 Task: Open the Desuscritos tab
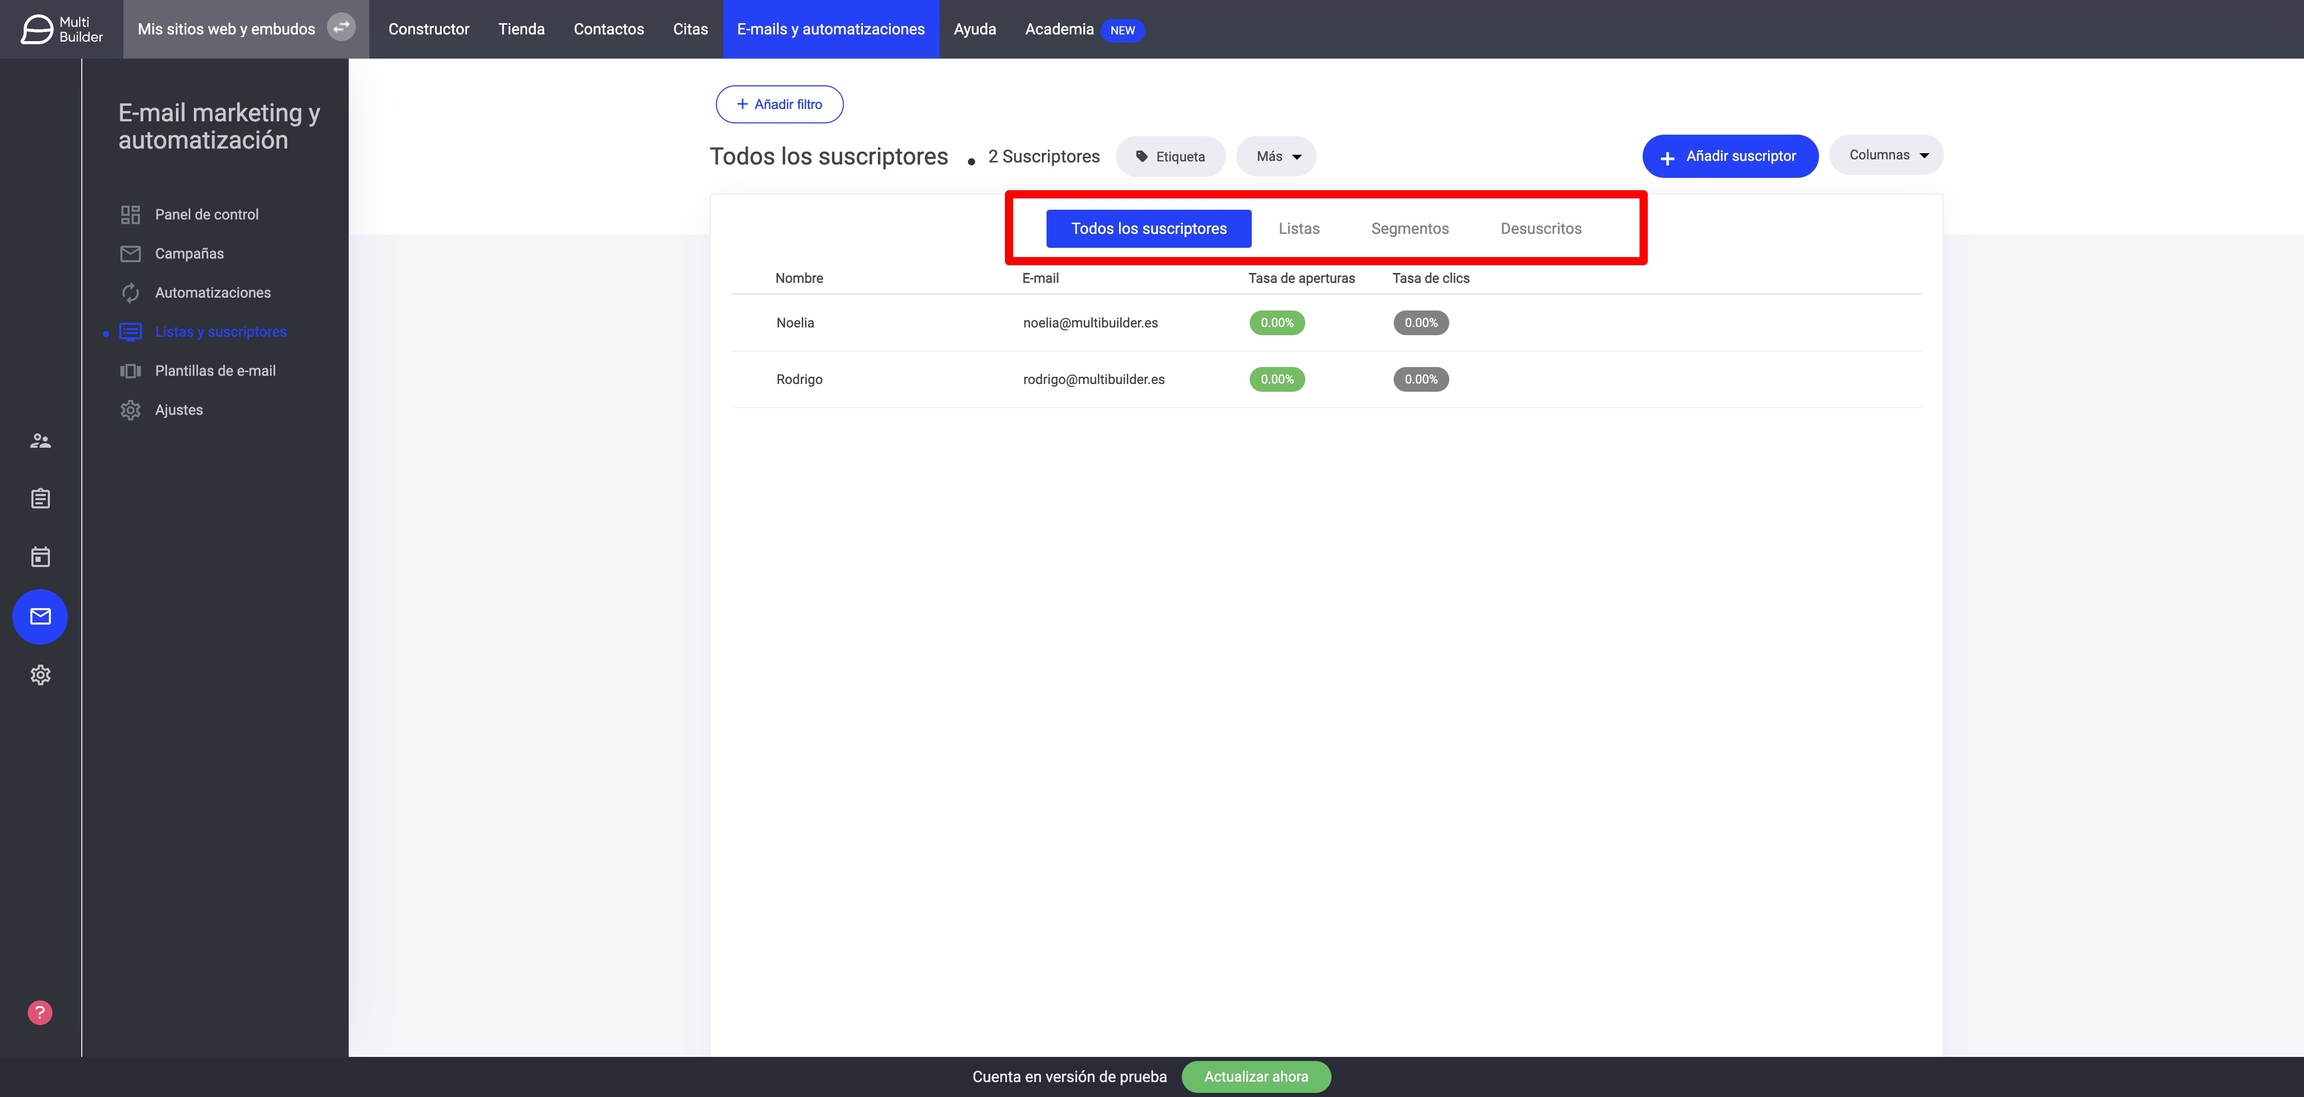point(1540,229)
